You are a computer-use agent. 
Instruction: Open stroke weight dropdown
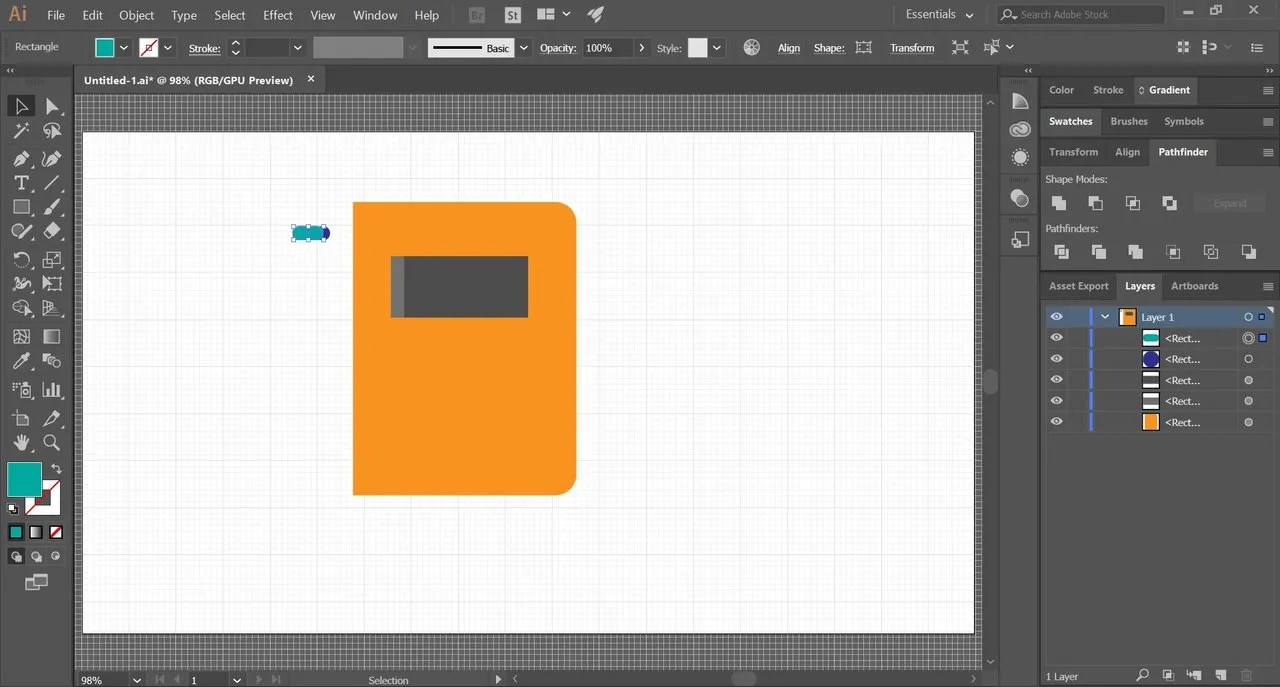point(297,47)
